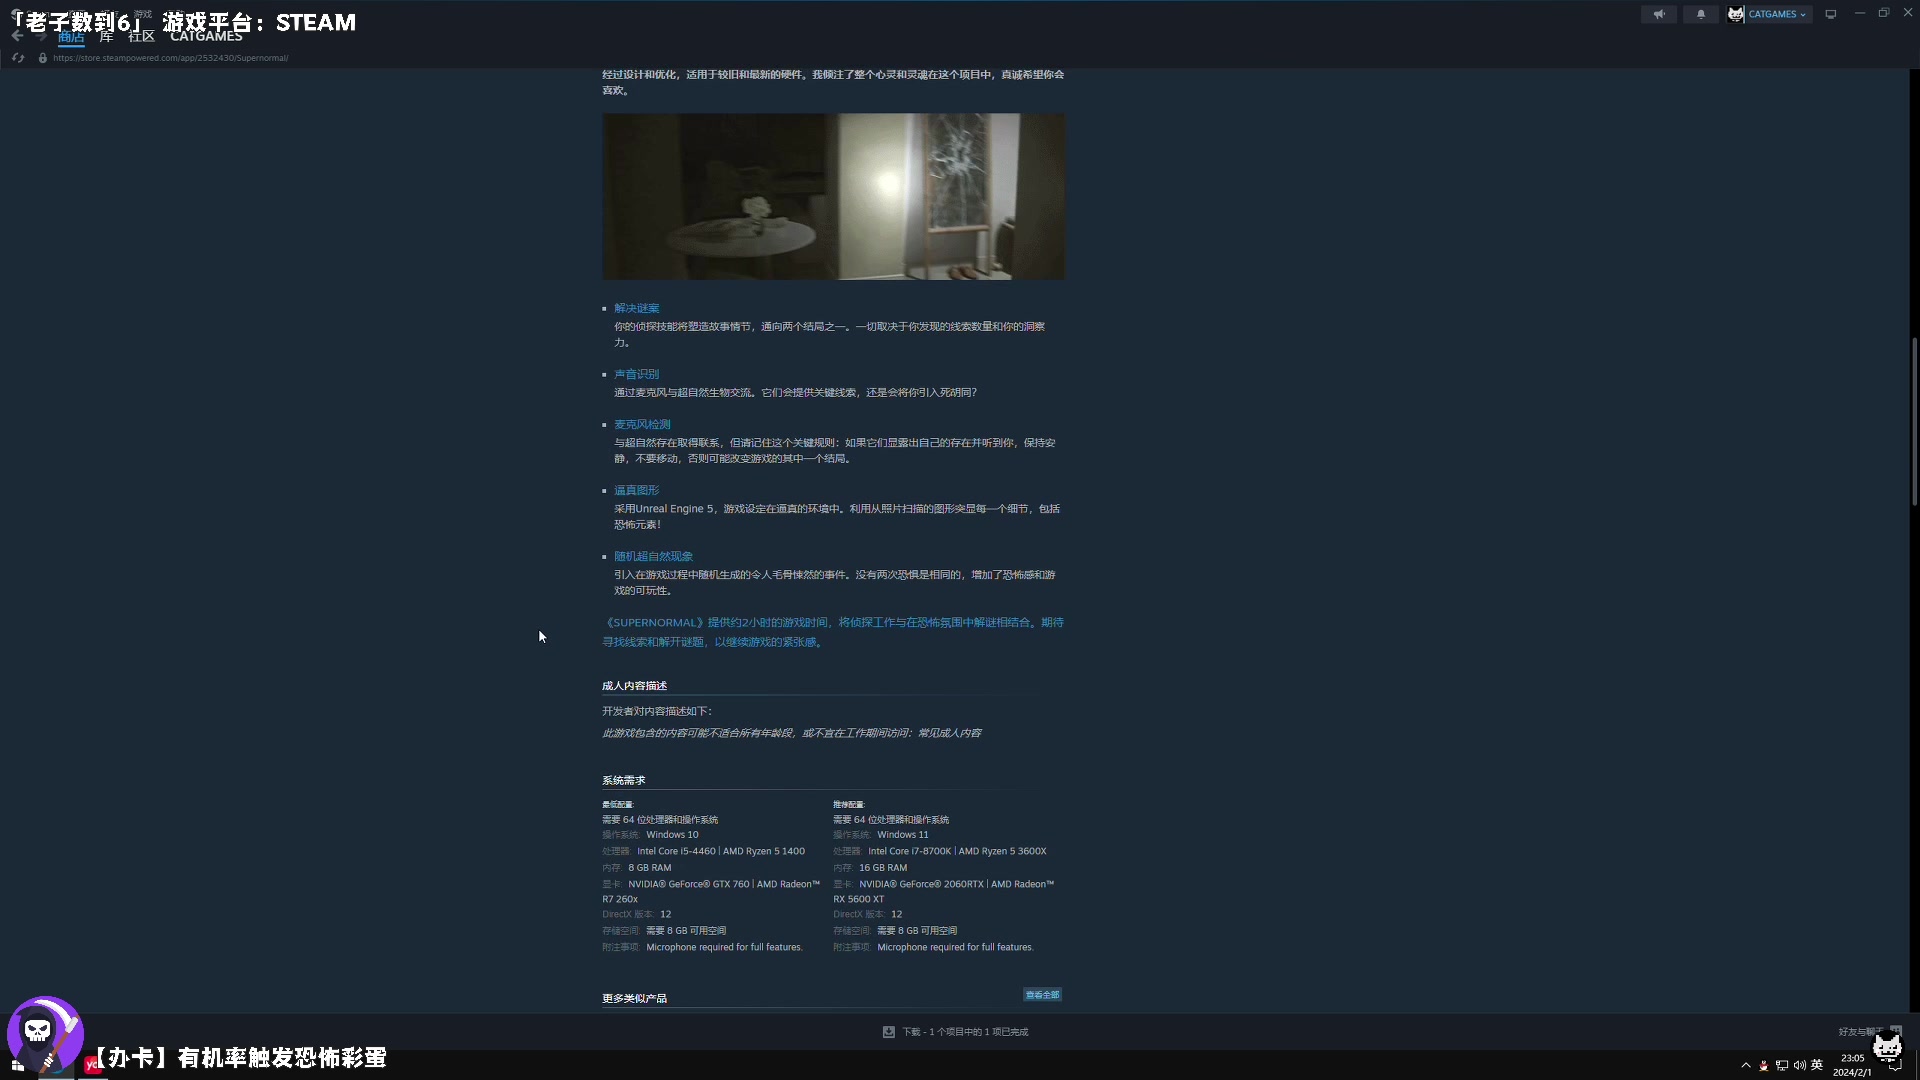
Task: Go back with the left arrow
Action: coord(17,36)
